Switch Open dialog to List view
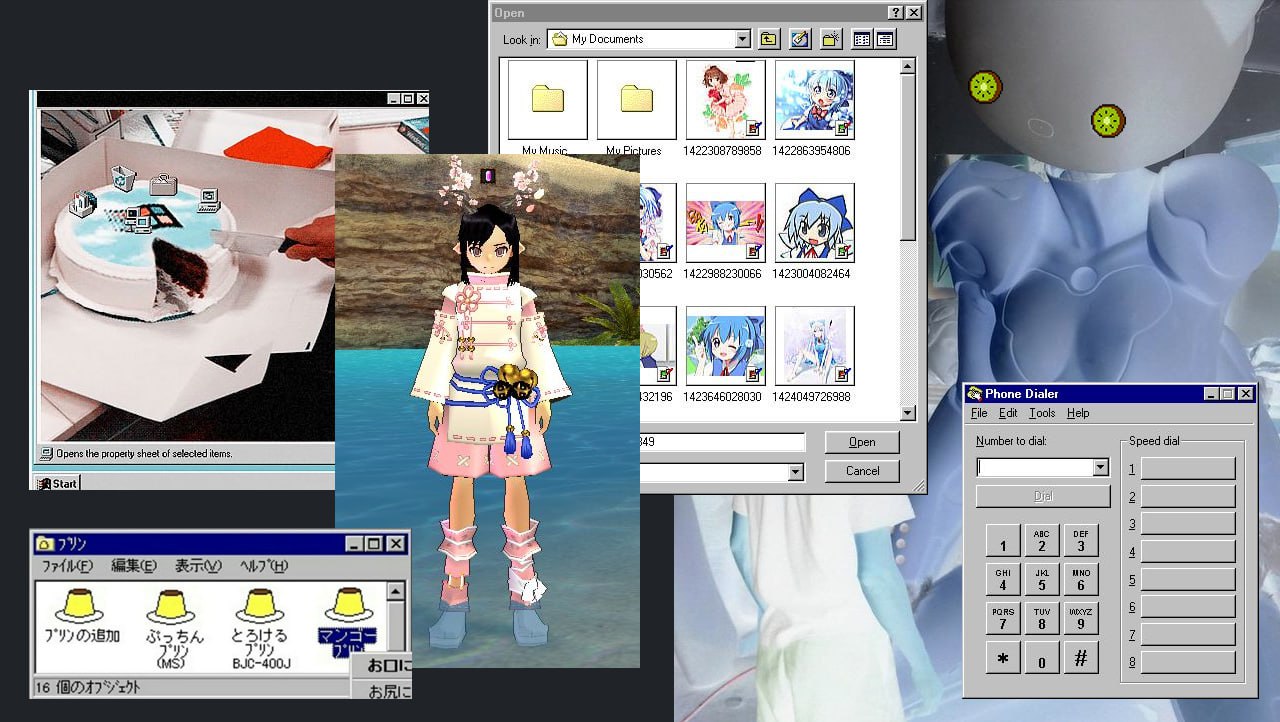This screenshot has width=1280, height=722. [862, 39]
